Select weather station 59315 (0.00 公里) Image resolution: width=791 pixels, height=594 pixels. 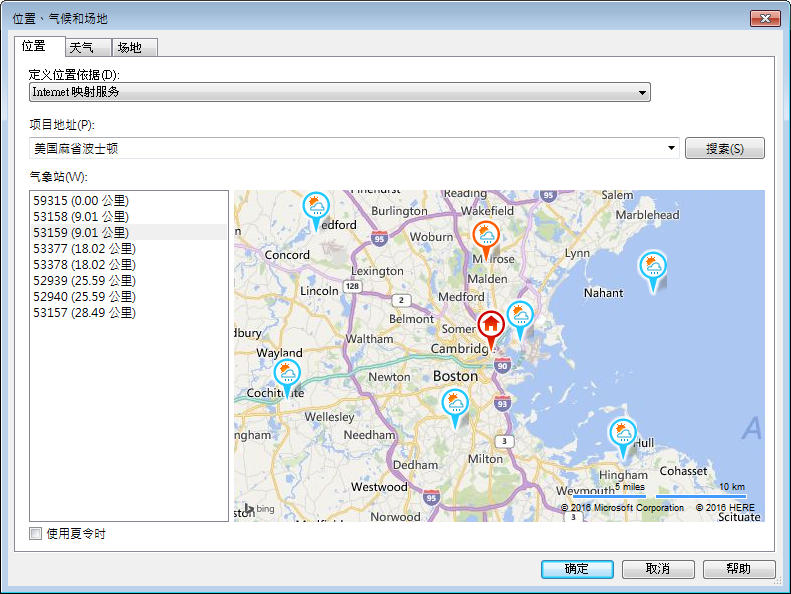(x=129, y=200)
